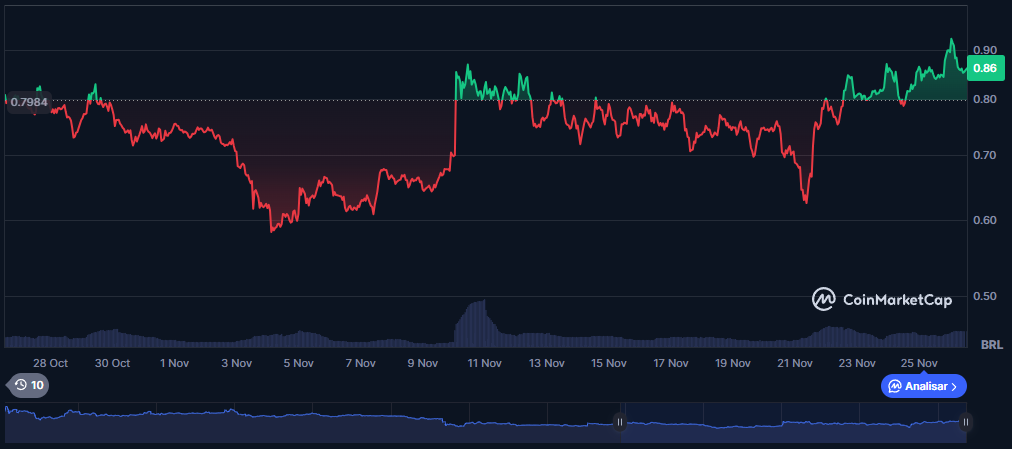Click the unselected left portion of the navigator
Image resolution: width=1012 pixels, height=449 pixels.
click(x=300, y=422)
